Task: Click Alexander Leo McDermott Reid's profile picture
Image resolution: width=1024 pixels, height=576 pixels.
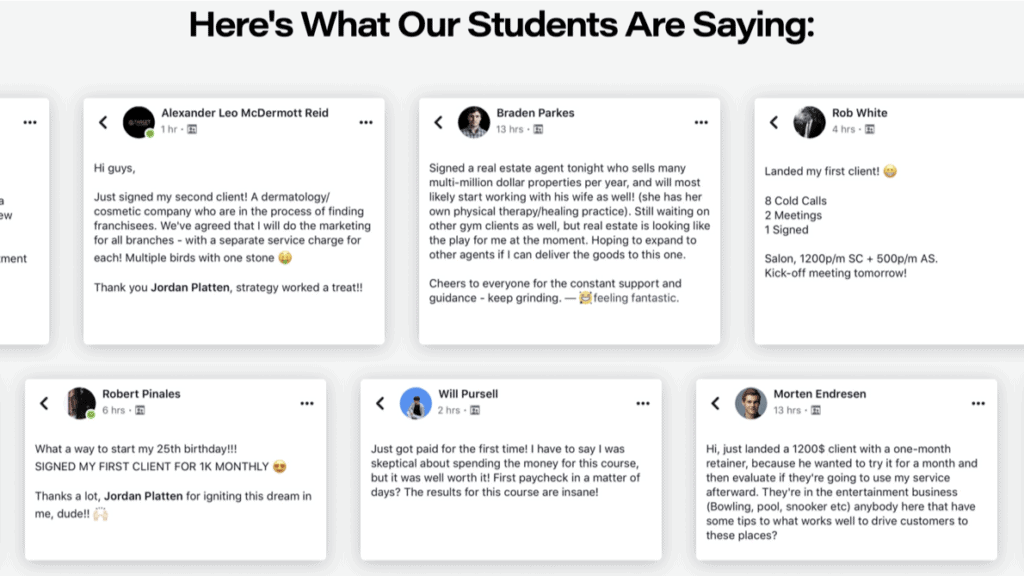Action: (x=139, y=122)
